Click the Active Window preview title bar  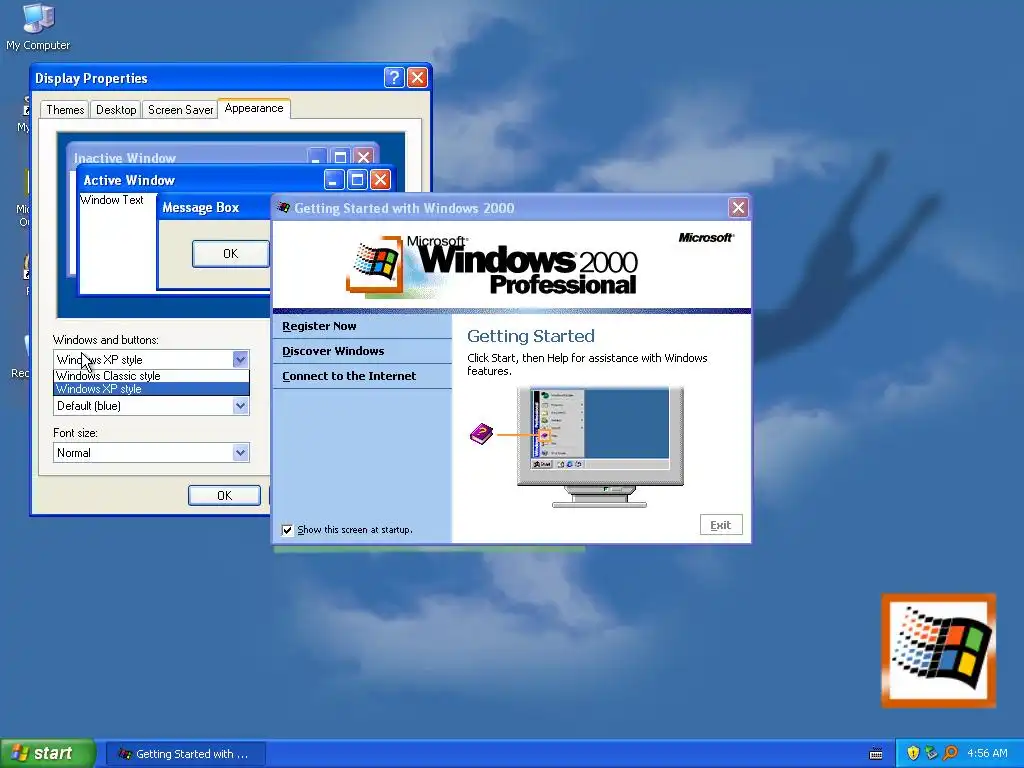click(235, 180)
